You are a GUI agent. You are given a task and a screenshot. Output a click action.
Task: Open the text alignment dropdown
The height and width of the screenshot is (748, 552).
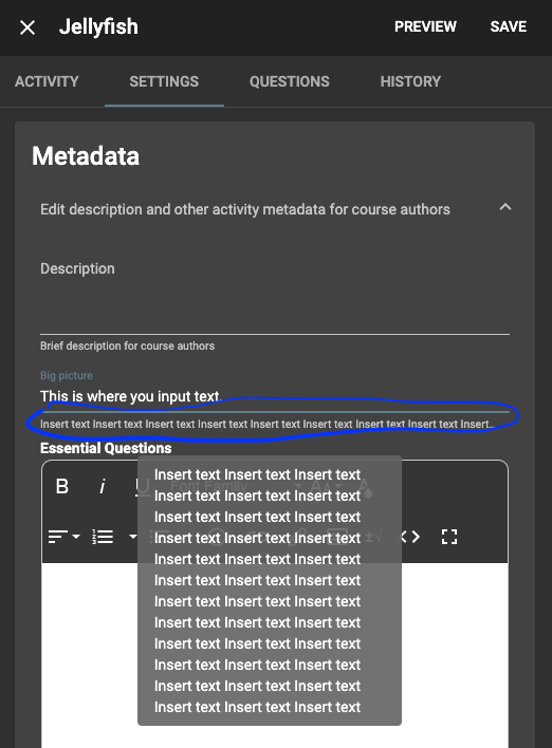[64, 537]
